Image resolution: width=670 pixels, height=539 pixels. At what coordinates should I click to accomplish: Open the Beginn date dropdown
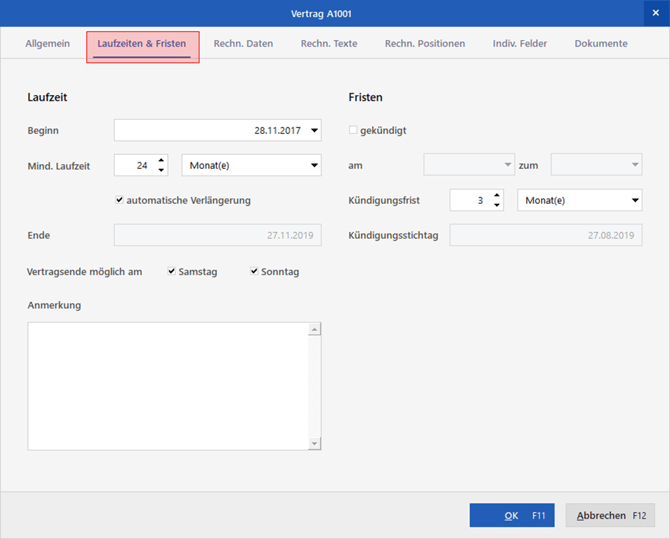point(314,130)
